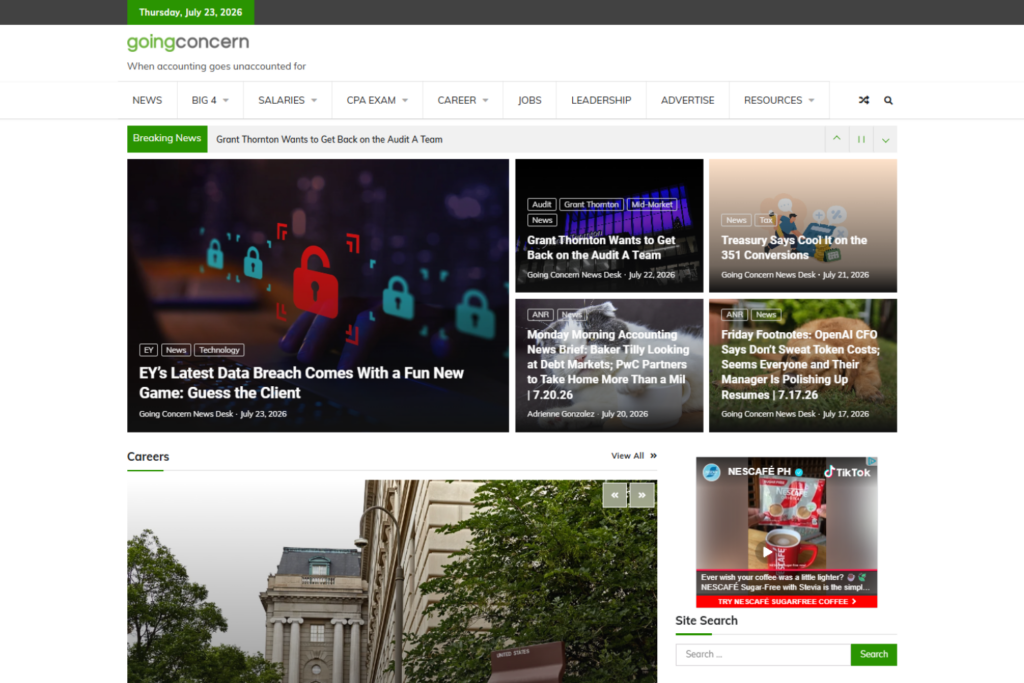Go to previous Careers slide arrow
The image size is (1024, 683).
[x=615, y=495]
